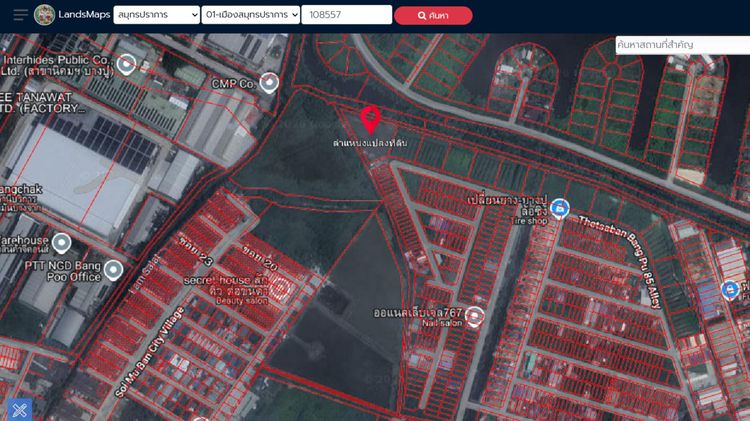Screen dimensions: 750x421
Task: Click the blue marker at right edge
Action: (x=730, y=290)
